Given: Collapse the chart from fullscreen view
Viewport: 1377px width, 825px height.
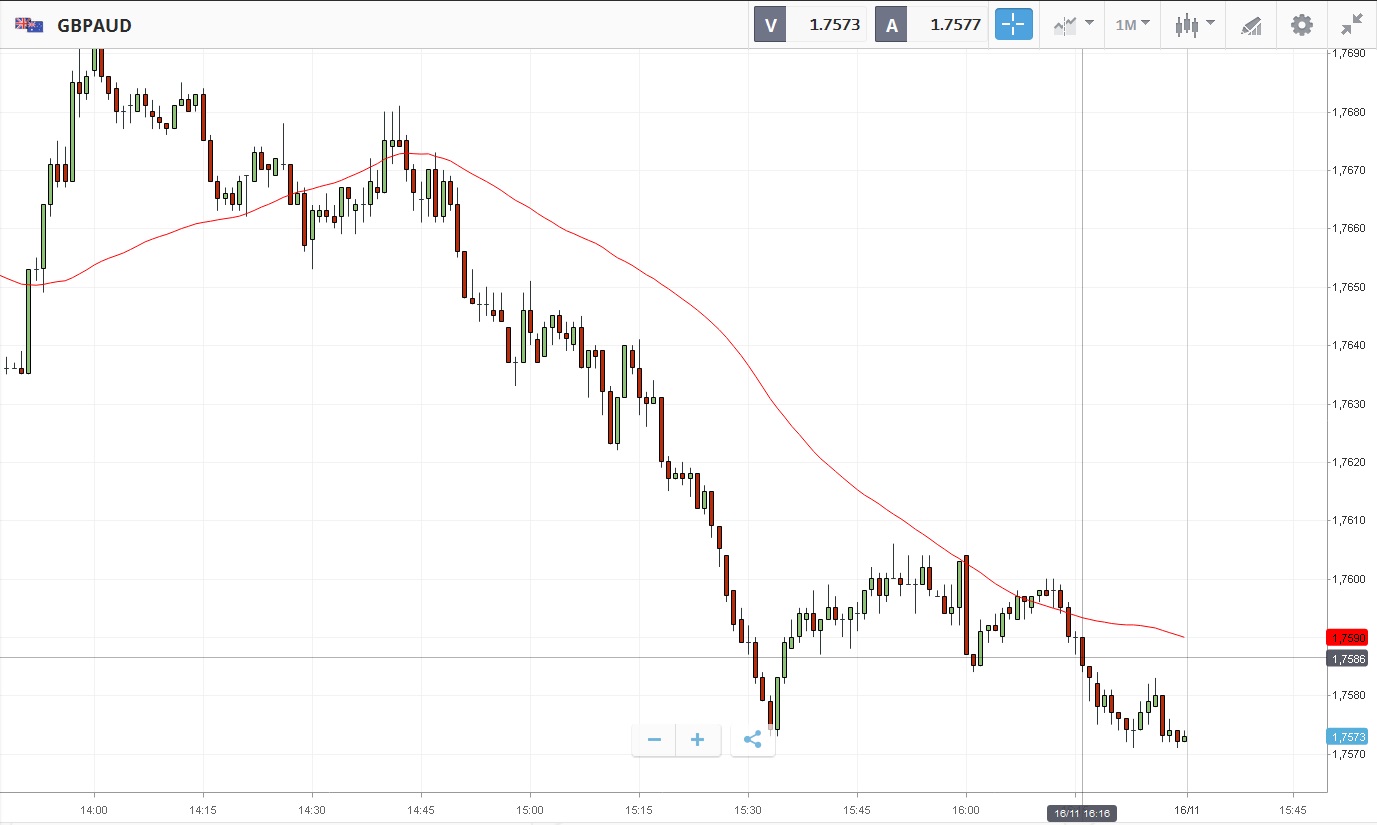Looking at the screenshot, I should click(x=1352, y=25).
